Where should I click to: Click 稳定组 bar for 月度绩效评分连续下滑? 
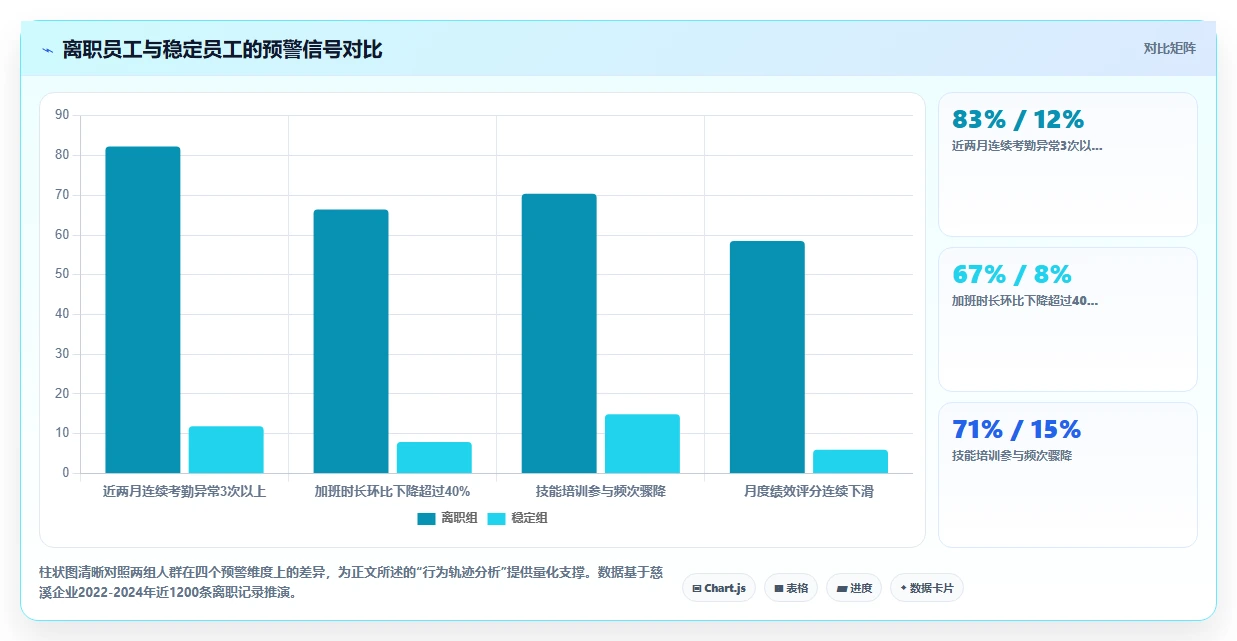[x=850, y=462]
